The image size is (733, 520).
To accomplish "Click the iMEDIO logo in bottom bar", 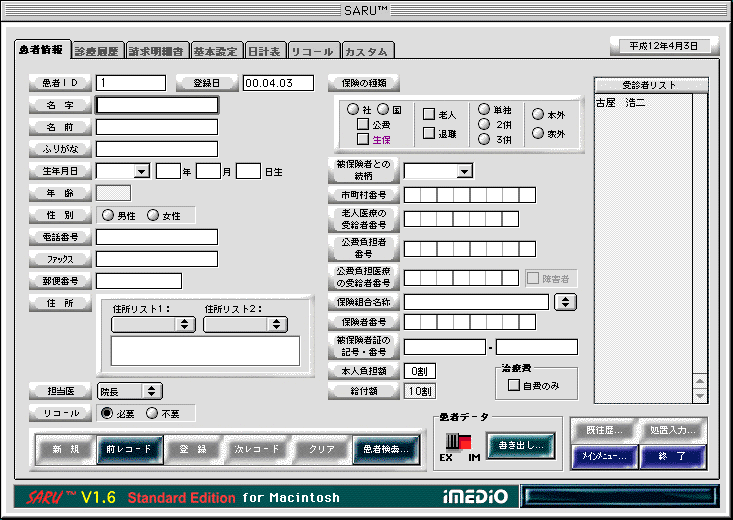I will [475, 496].
